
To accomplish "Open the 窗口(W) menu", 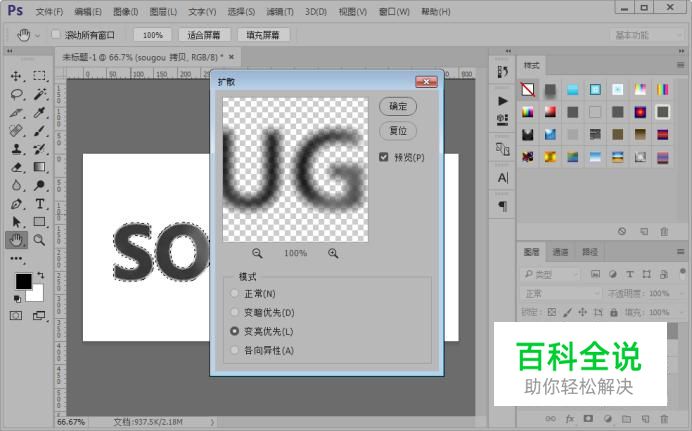I will tap(394, 11).
